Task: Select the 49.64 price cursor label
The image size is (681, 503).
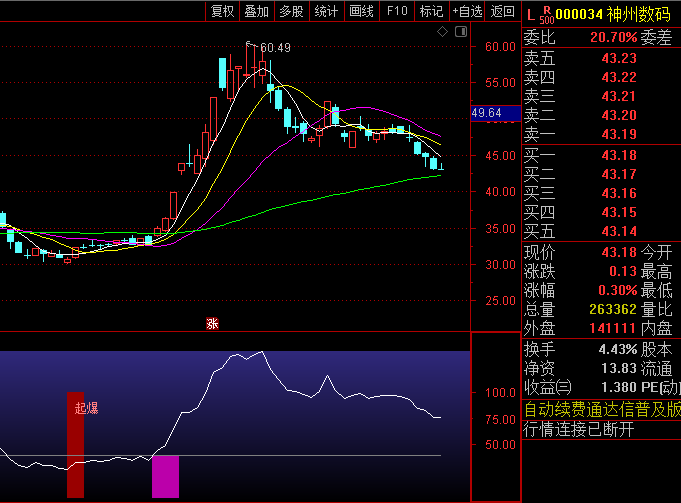Action: point(496,113)
